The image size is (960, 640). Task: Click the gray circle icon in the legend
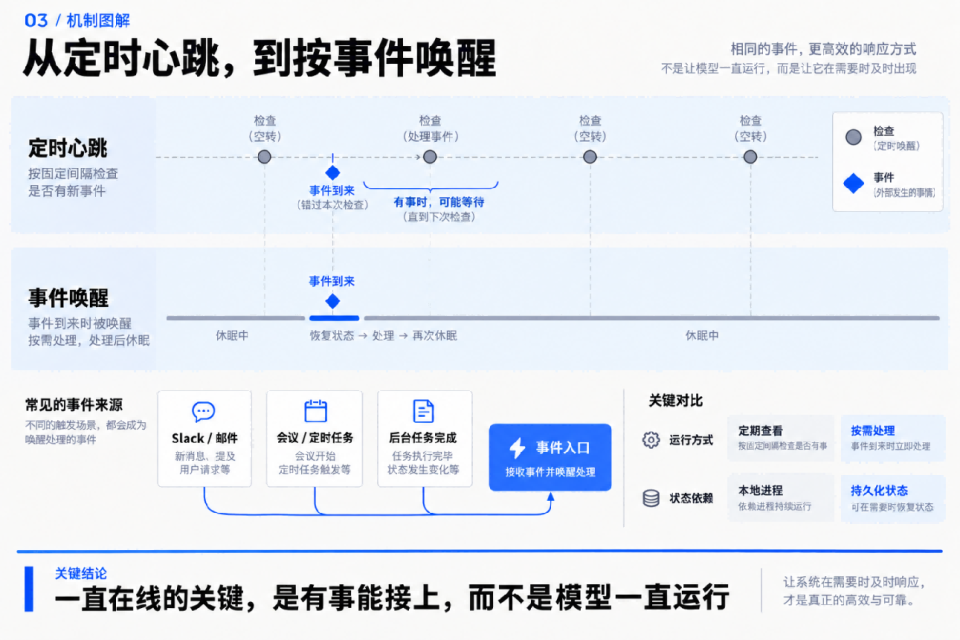pyautogui.click(x=853, y=137)
